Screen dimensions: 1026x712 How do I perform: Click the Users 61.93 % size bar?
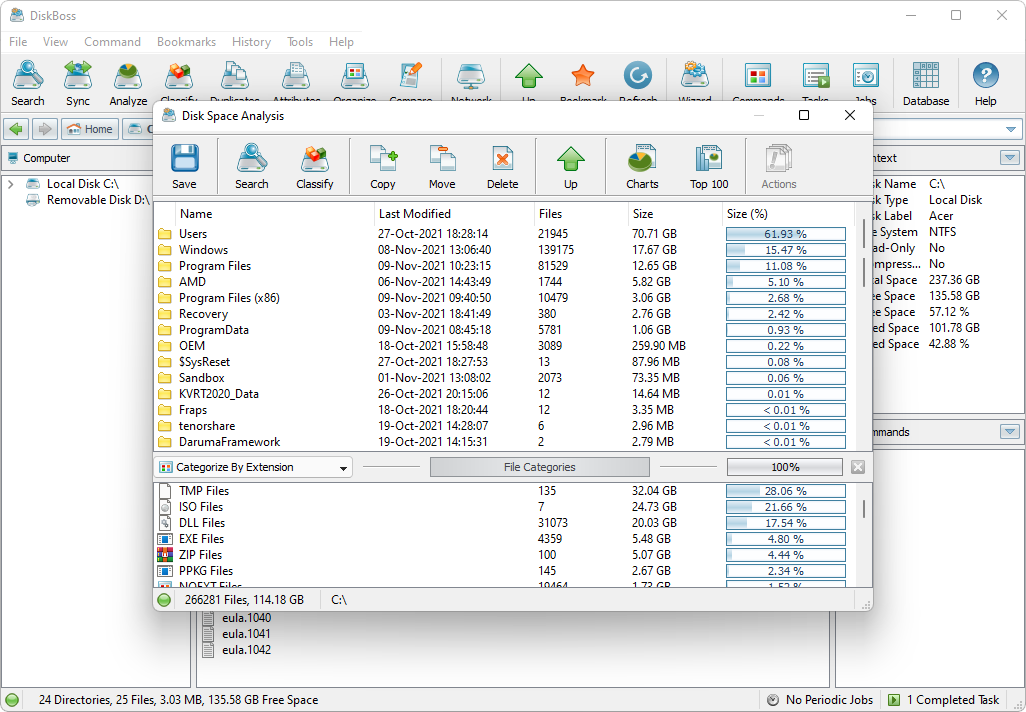click(x=785, y=234)
